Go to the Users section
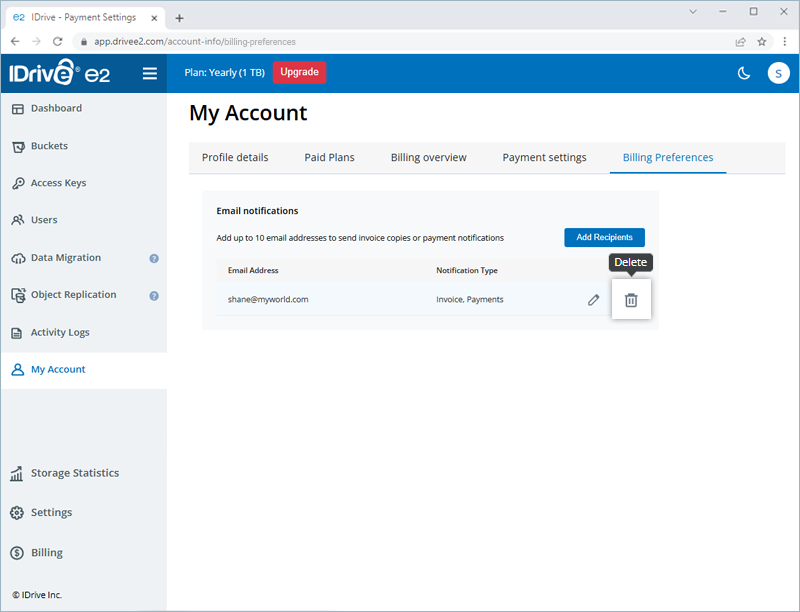This screenshot has width=800, height=612. [44, 220]
